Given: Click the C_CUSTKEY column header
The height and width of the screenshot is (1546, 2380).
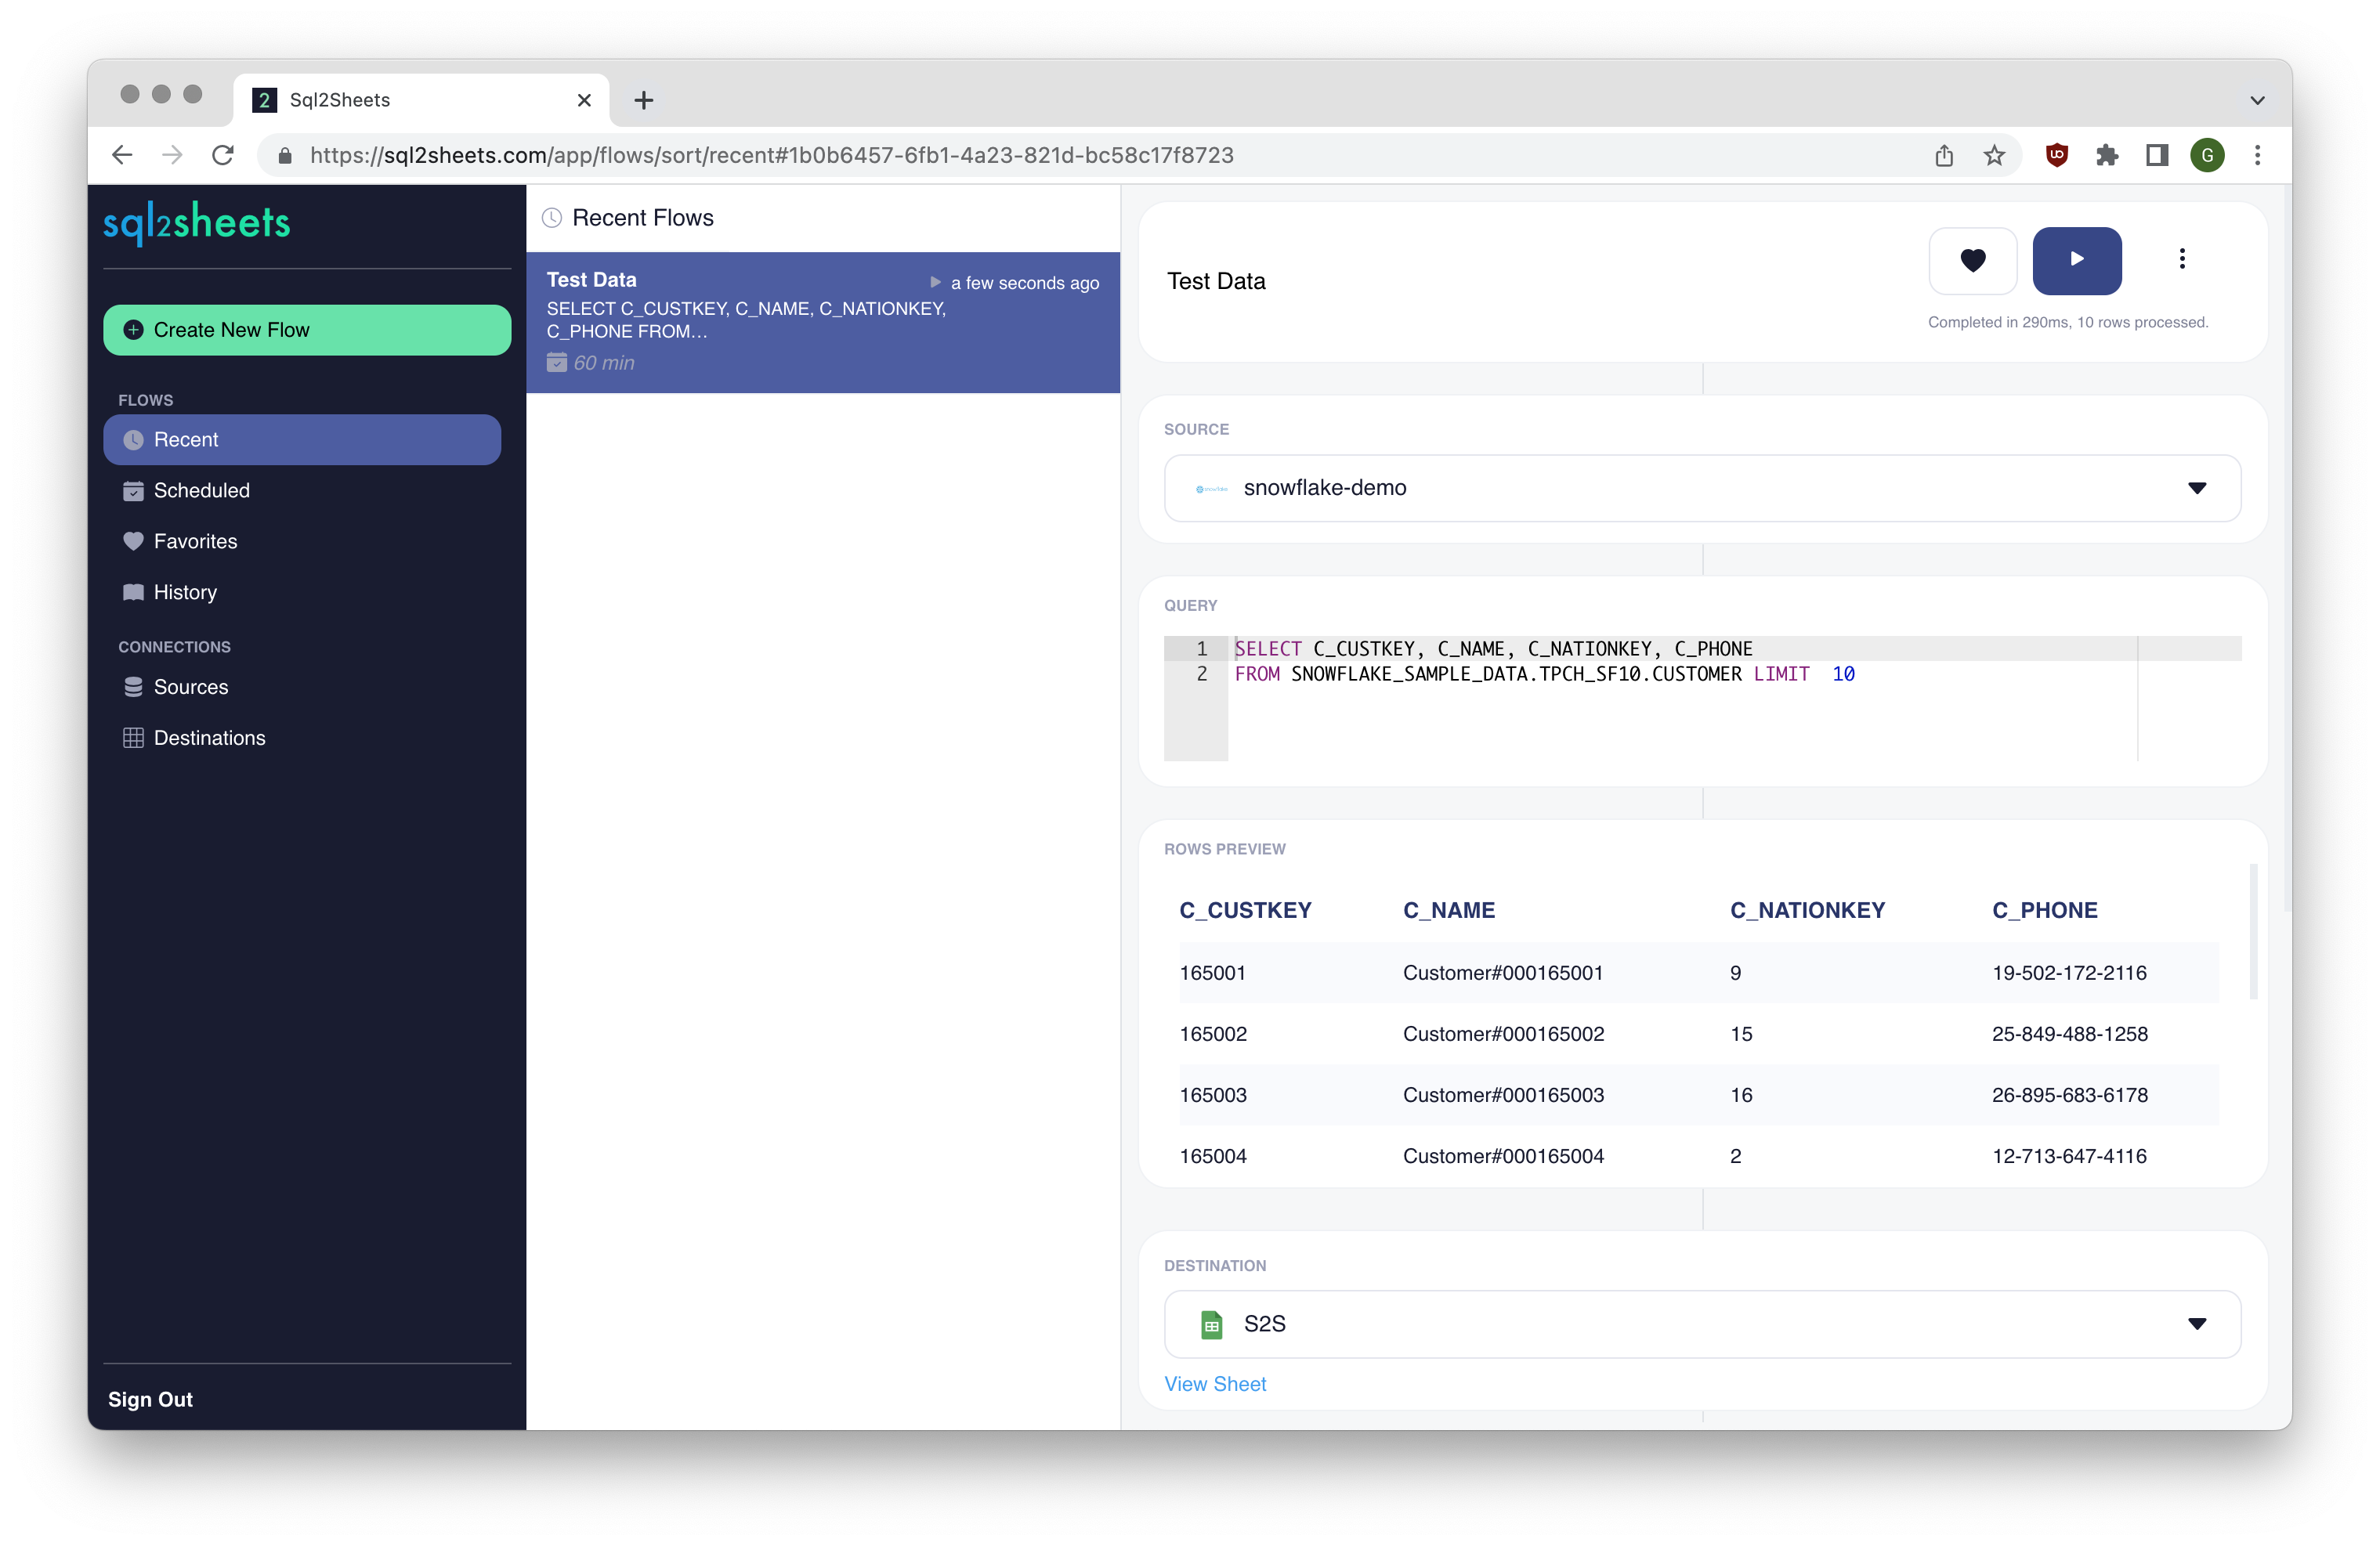Looking at the screenshot, I should point(1245,910).
